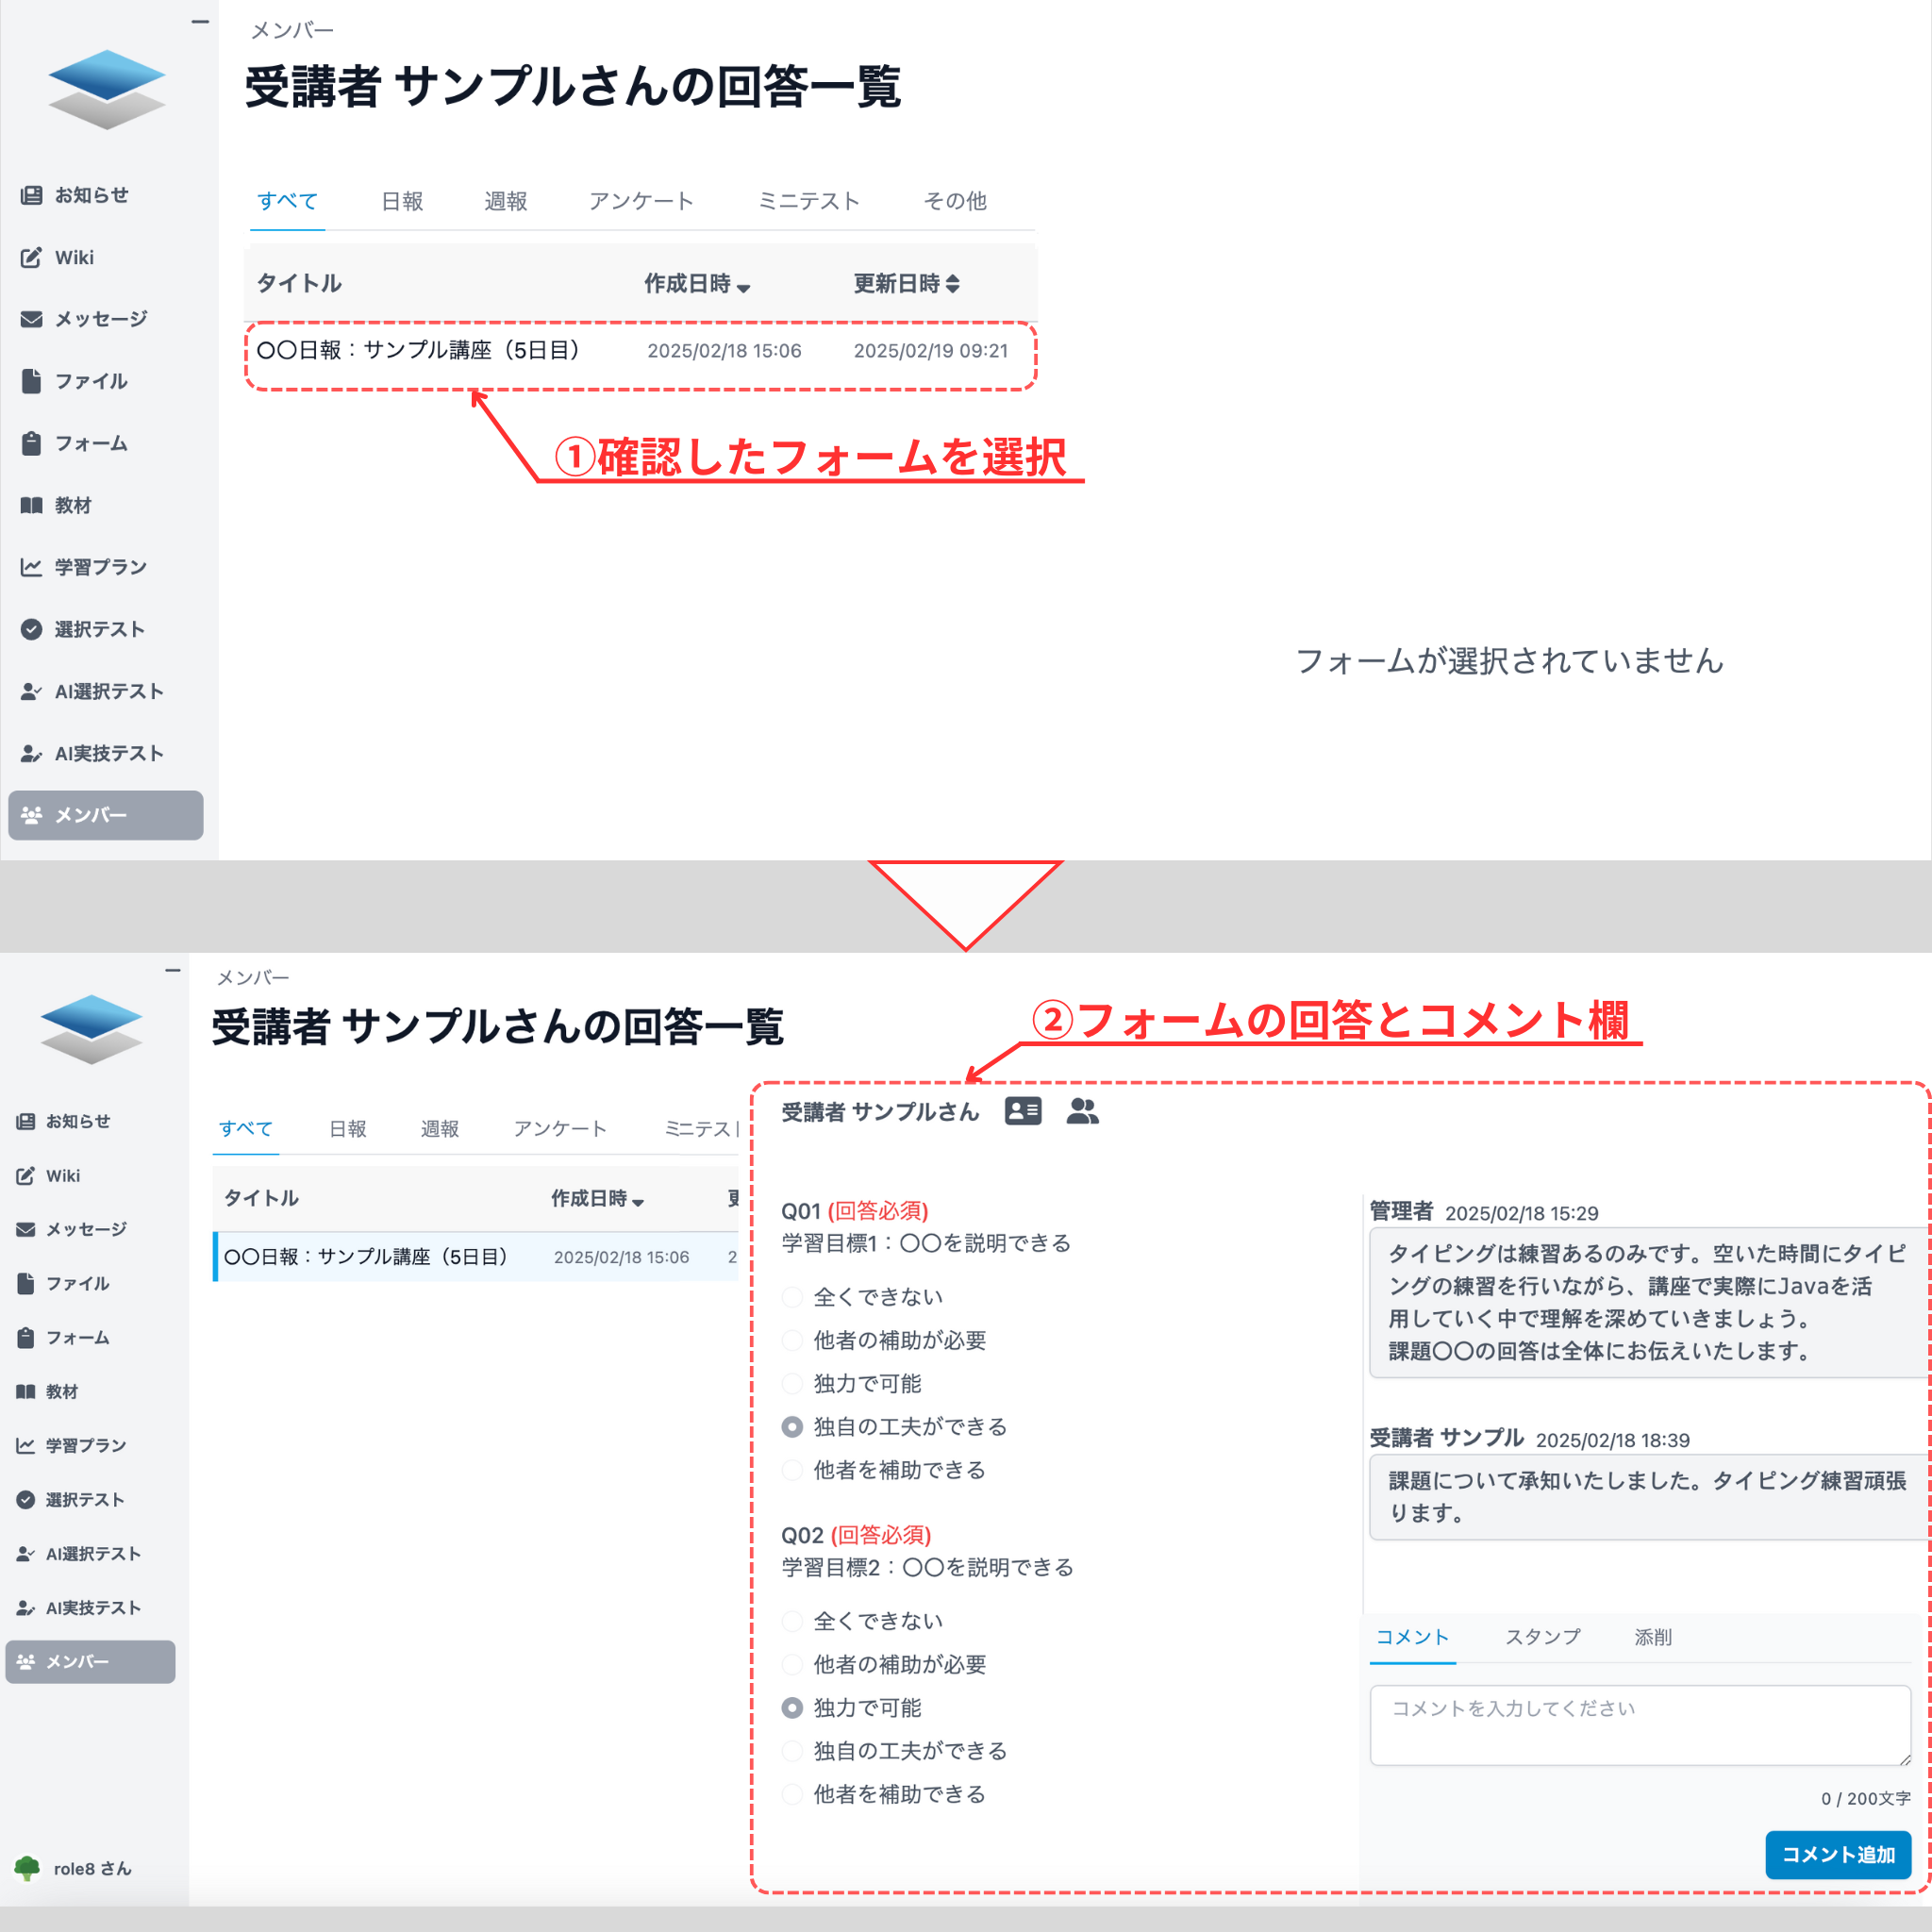Click the group members icon beside 受講者 サンプルさん

click(x=1082, y=1111)
